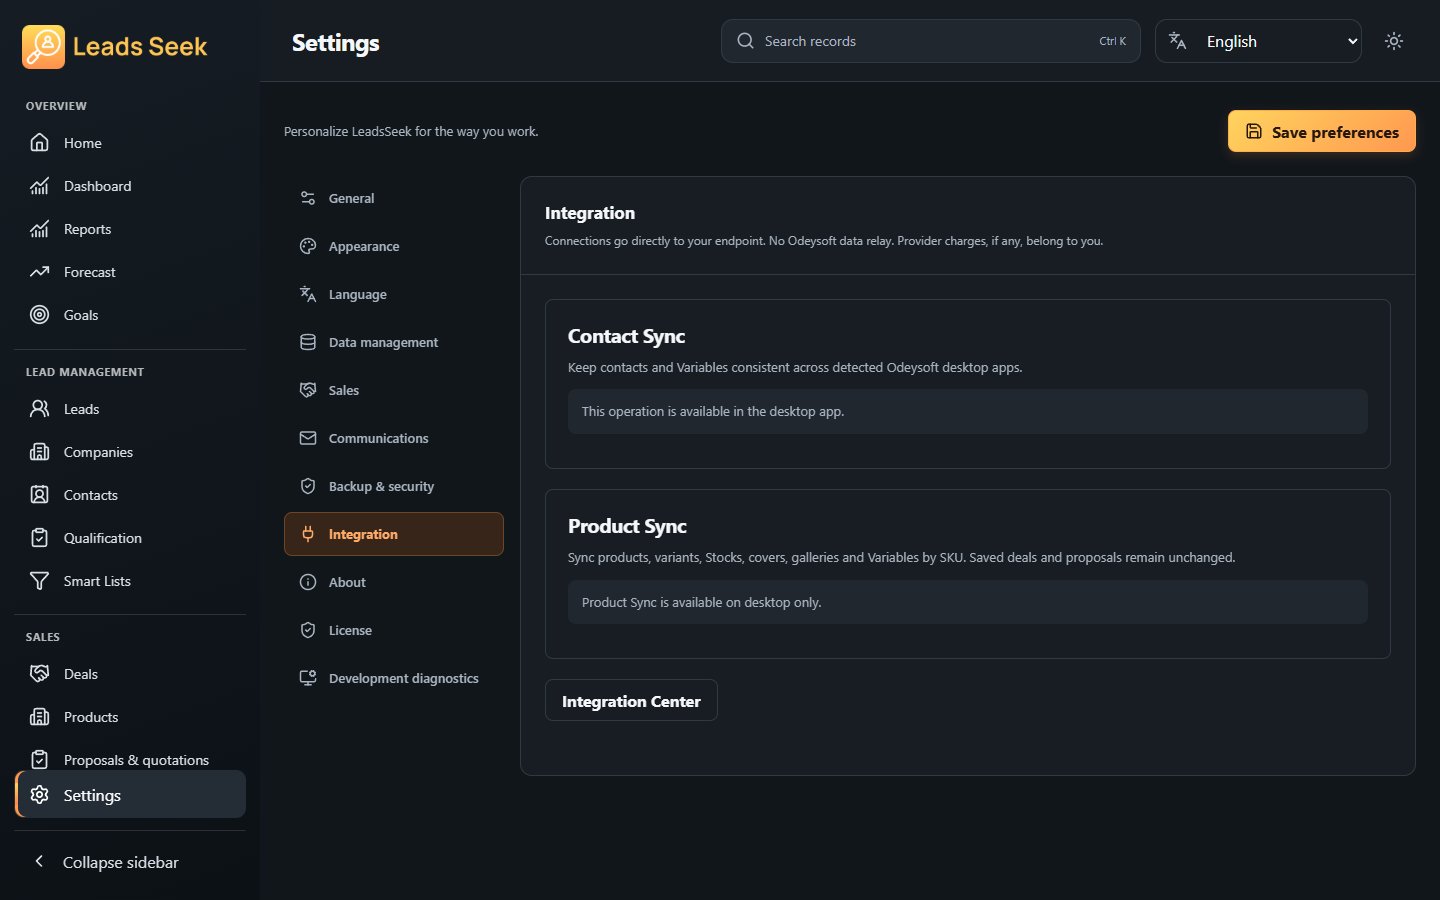
Task: Focus the Search records field
Action: click(930, 41)
